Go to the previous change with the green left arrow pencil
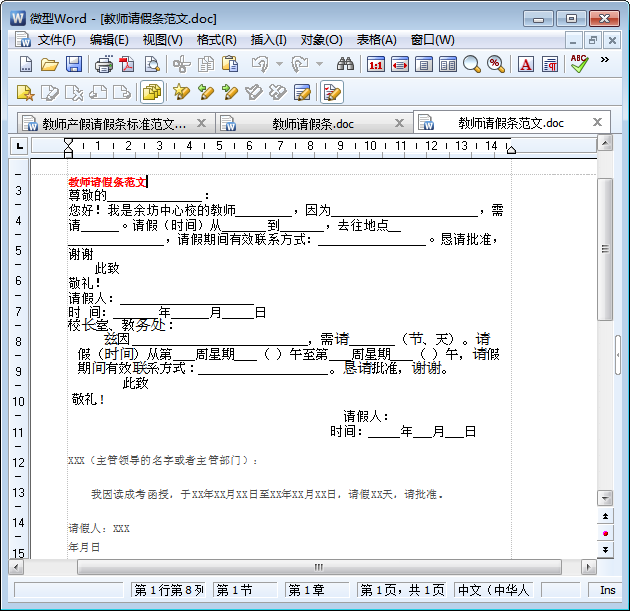The height and width of the screenshot is (611, 630). click(x=206, y=92)
